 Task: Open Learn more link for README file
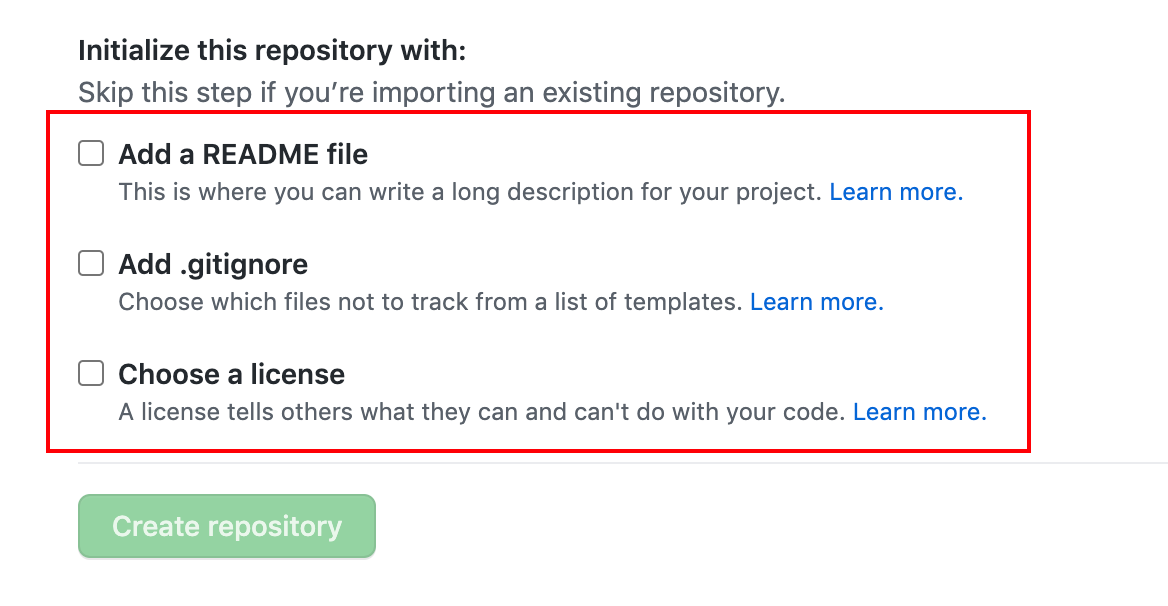click(896, 192)
